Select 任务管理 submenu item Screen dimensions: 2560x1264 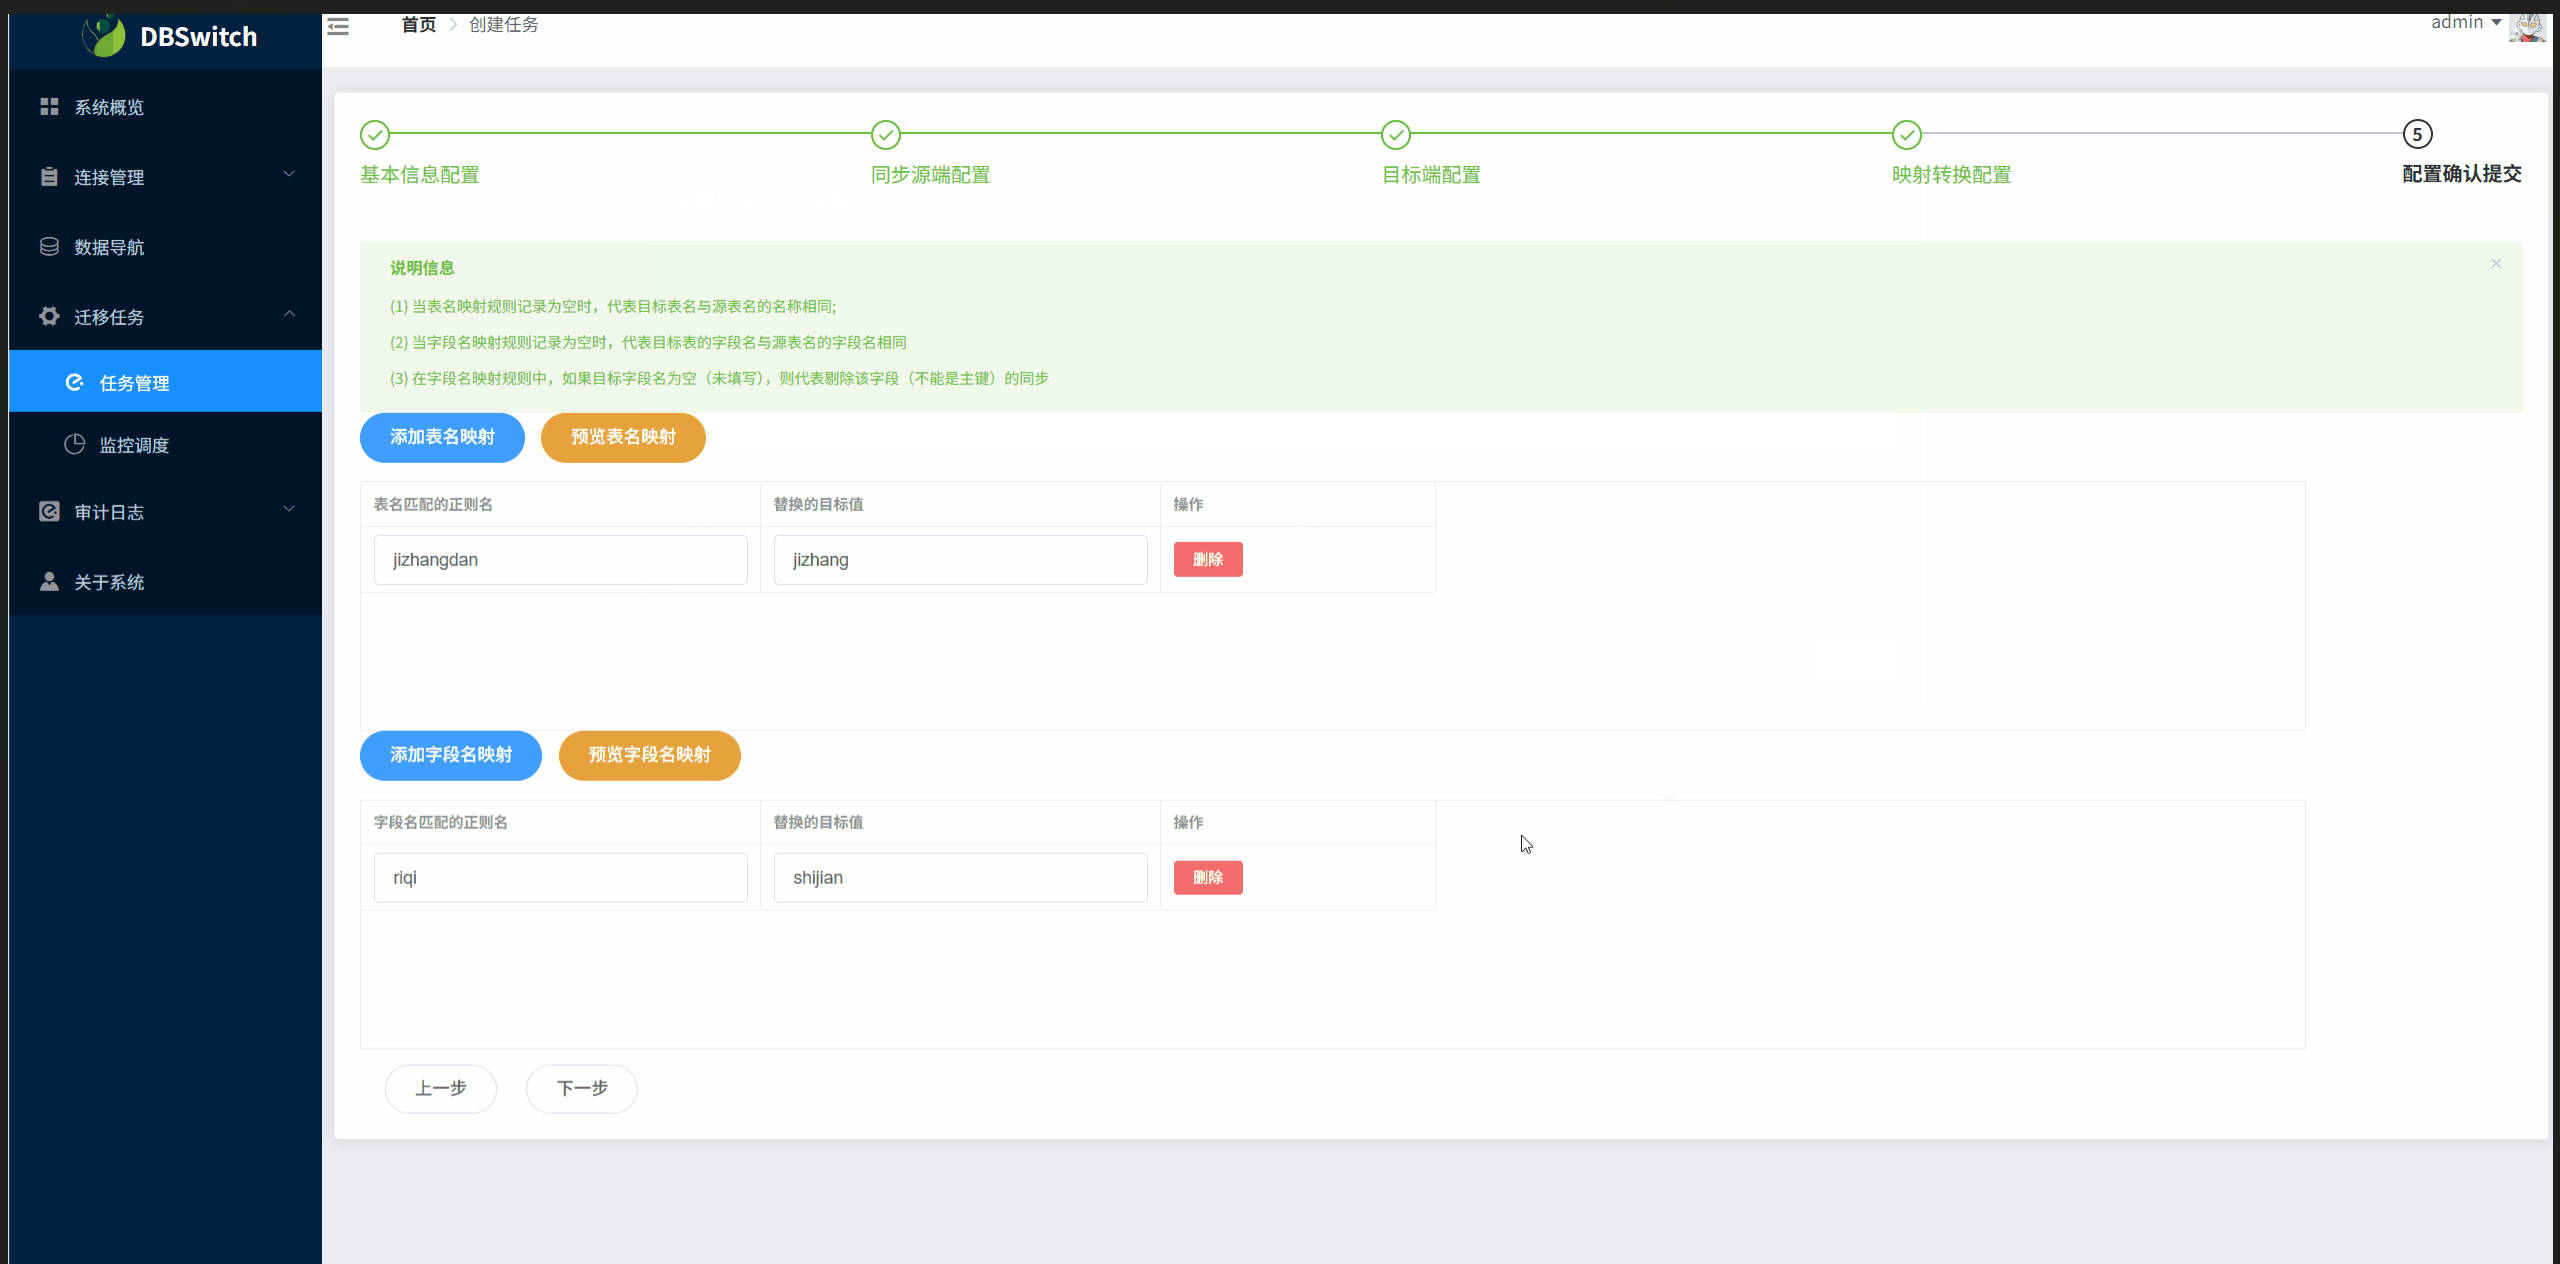(x=166, y=381)
